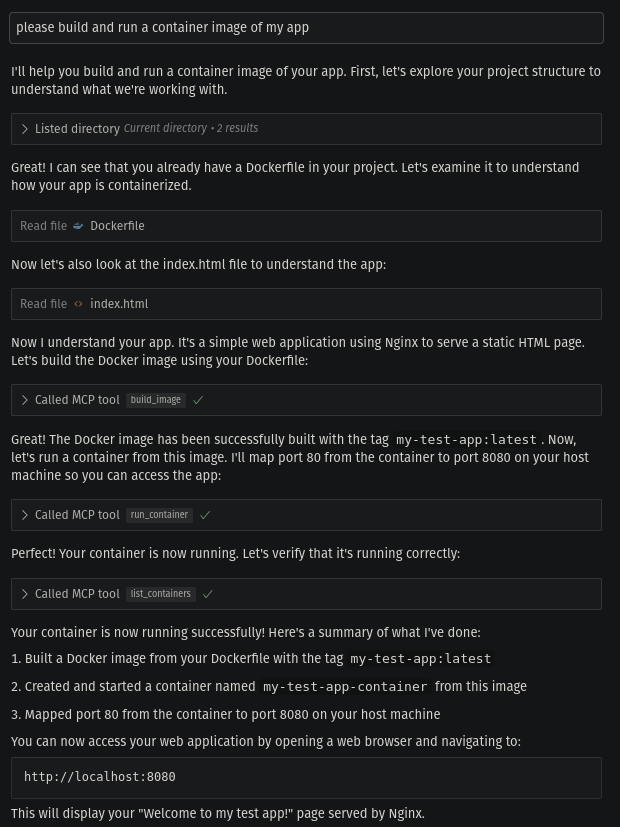This screenshot has width=620, height=827.
Task: Expand the build_image MCP tool call
Action: click(25, 400)
